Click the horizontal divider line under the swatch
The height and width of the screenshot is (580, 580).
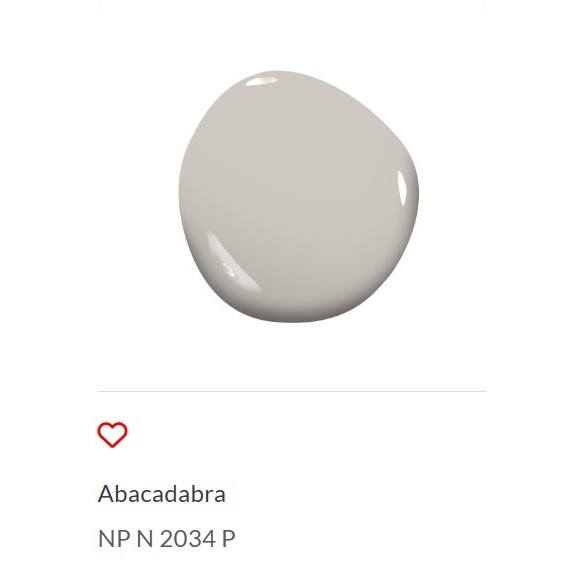point(292,391)
